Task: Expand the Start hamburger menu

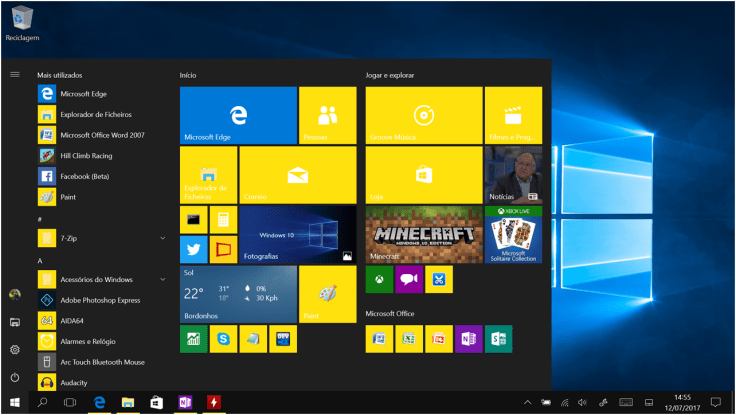Action: [x=15, y=74]
